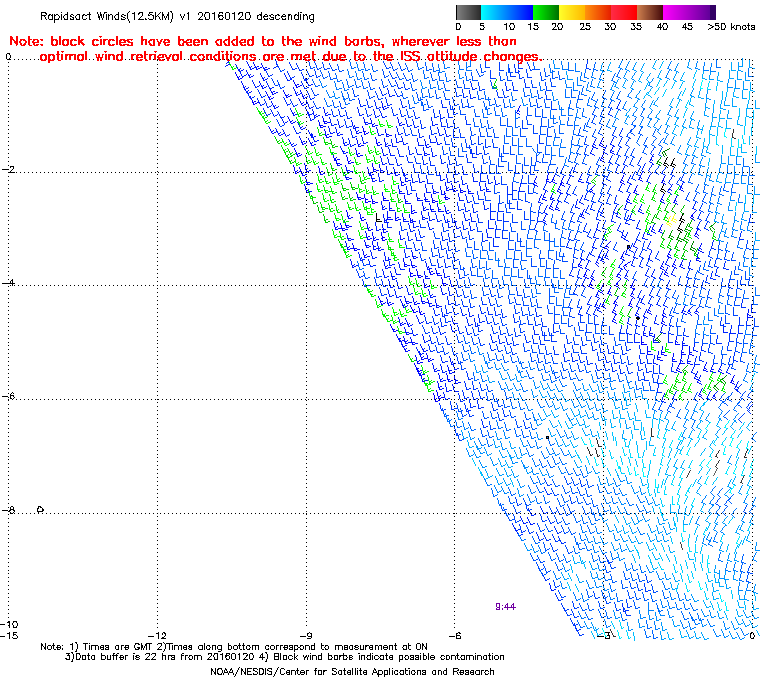Click the green 15-20 knots legend segment
The width and height of the screenshot is (760, 688).
point(546,12)
